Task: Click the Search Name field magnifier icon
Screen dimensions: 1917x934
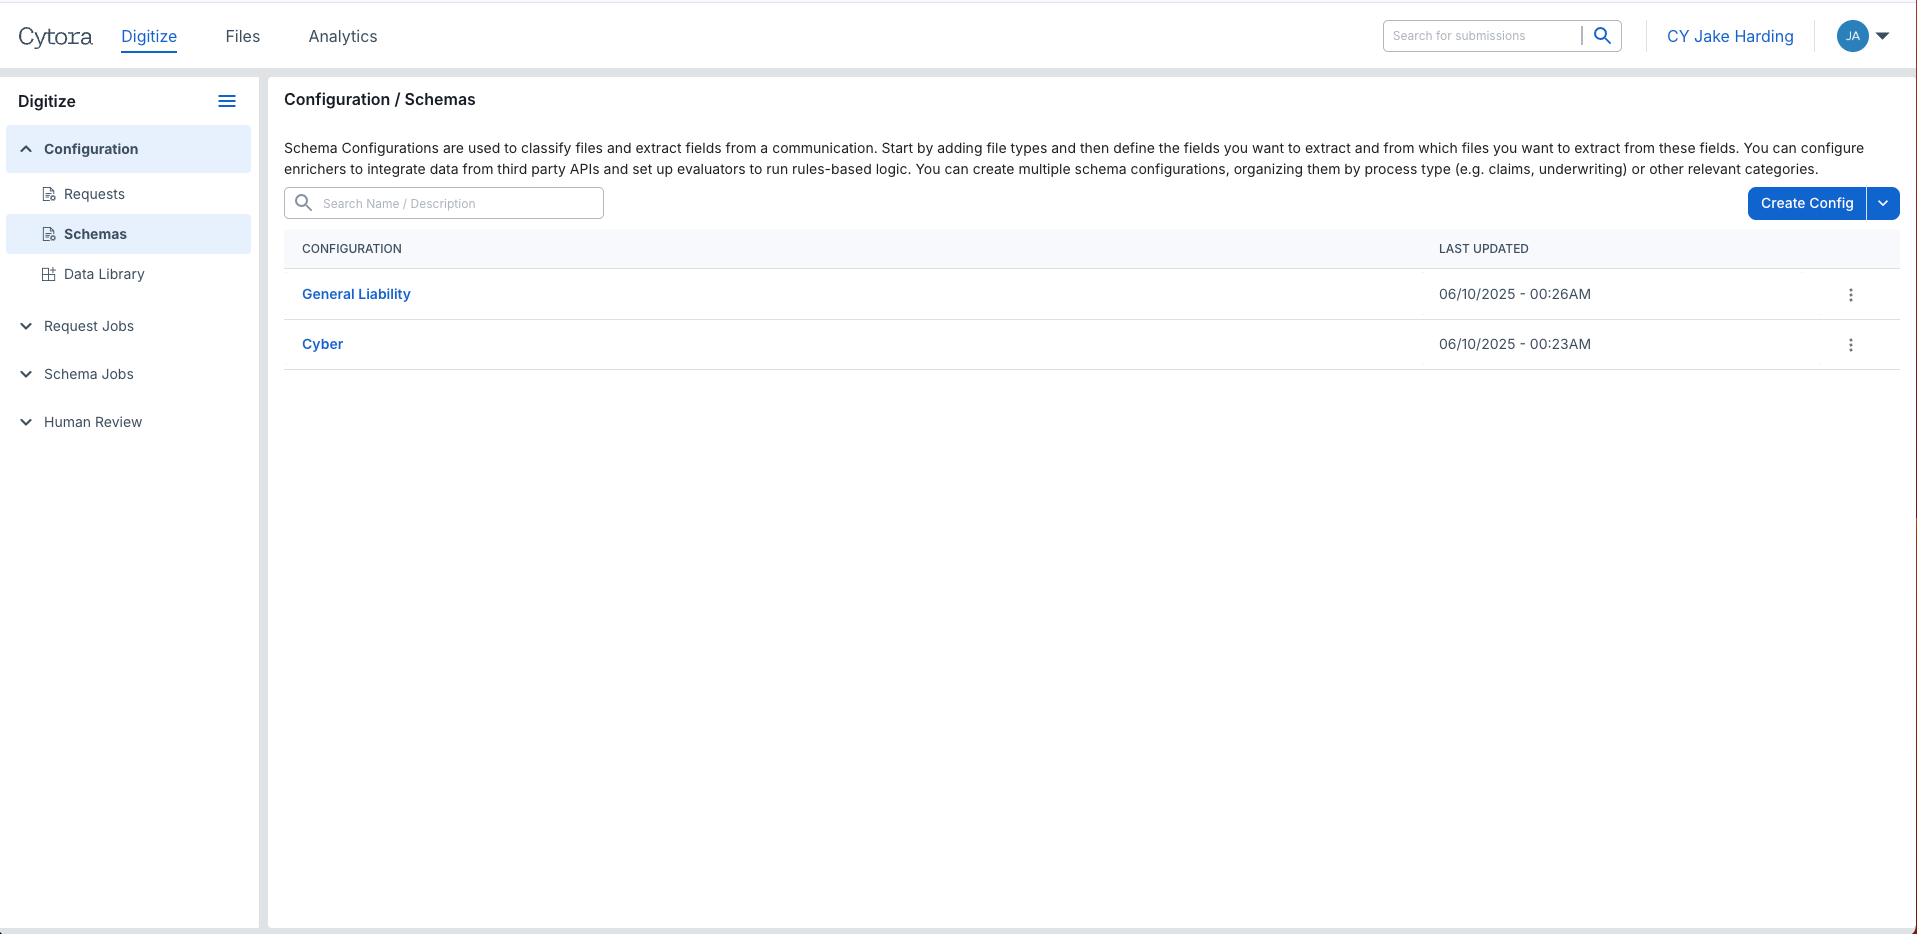Action: [x=304, y=203]
